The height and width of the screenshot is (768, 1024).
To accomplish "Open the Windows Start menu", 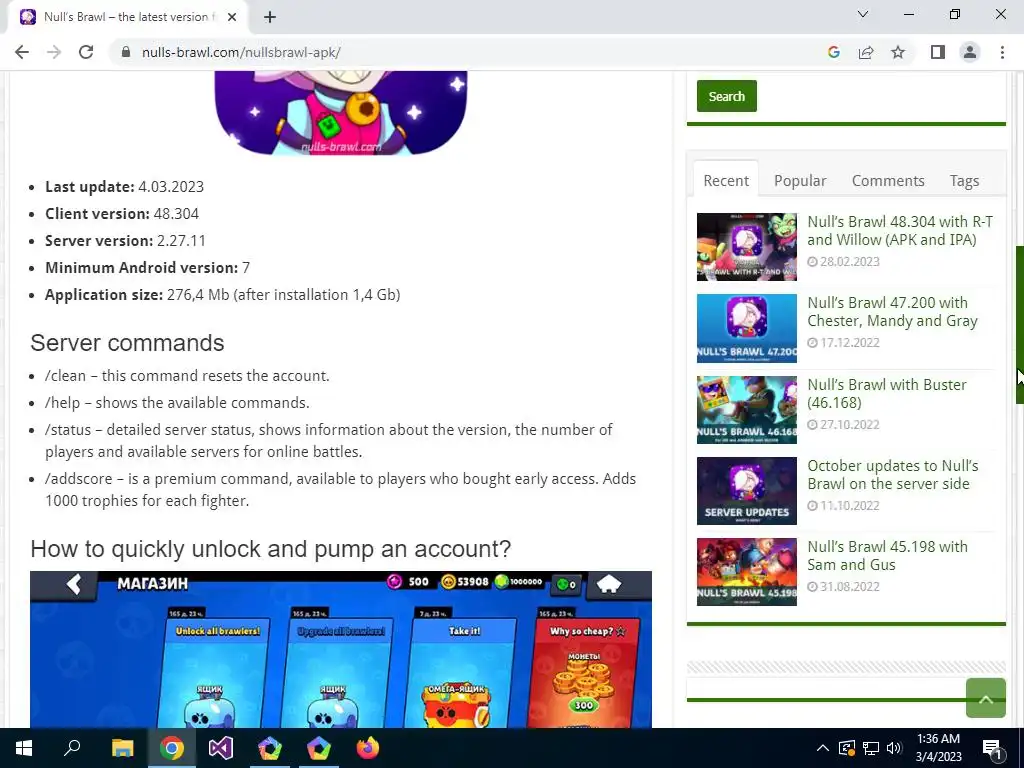I will tap(24, 748).
